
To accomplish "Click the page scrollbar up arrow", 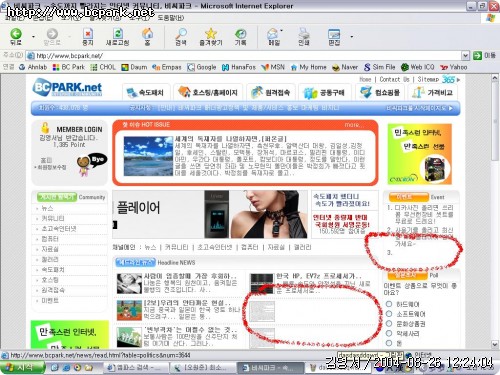I will click(x=495, y=78).
